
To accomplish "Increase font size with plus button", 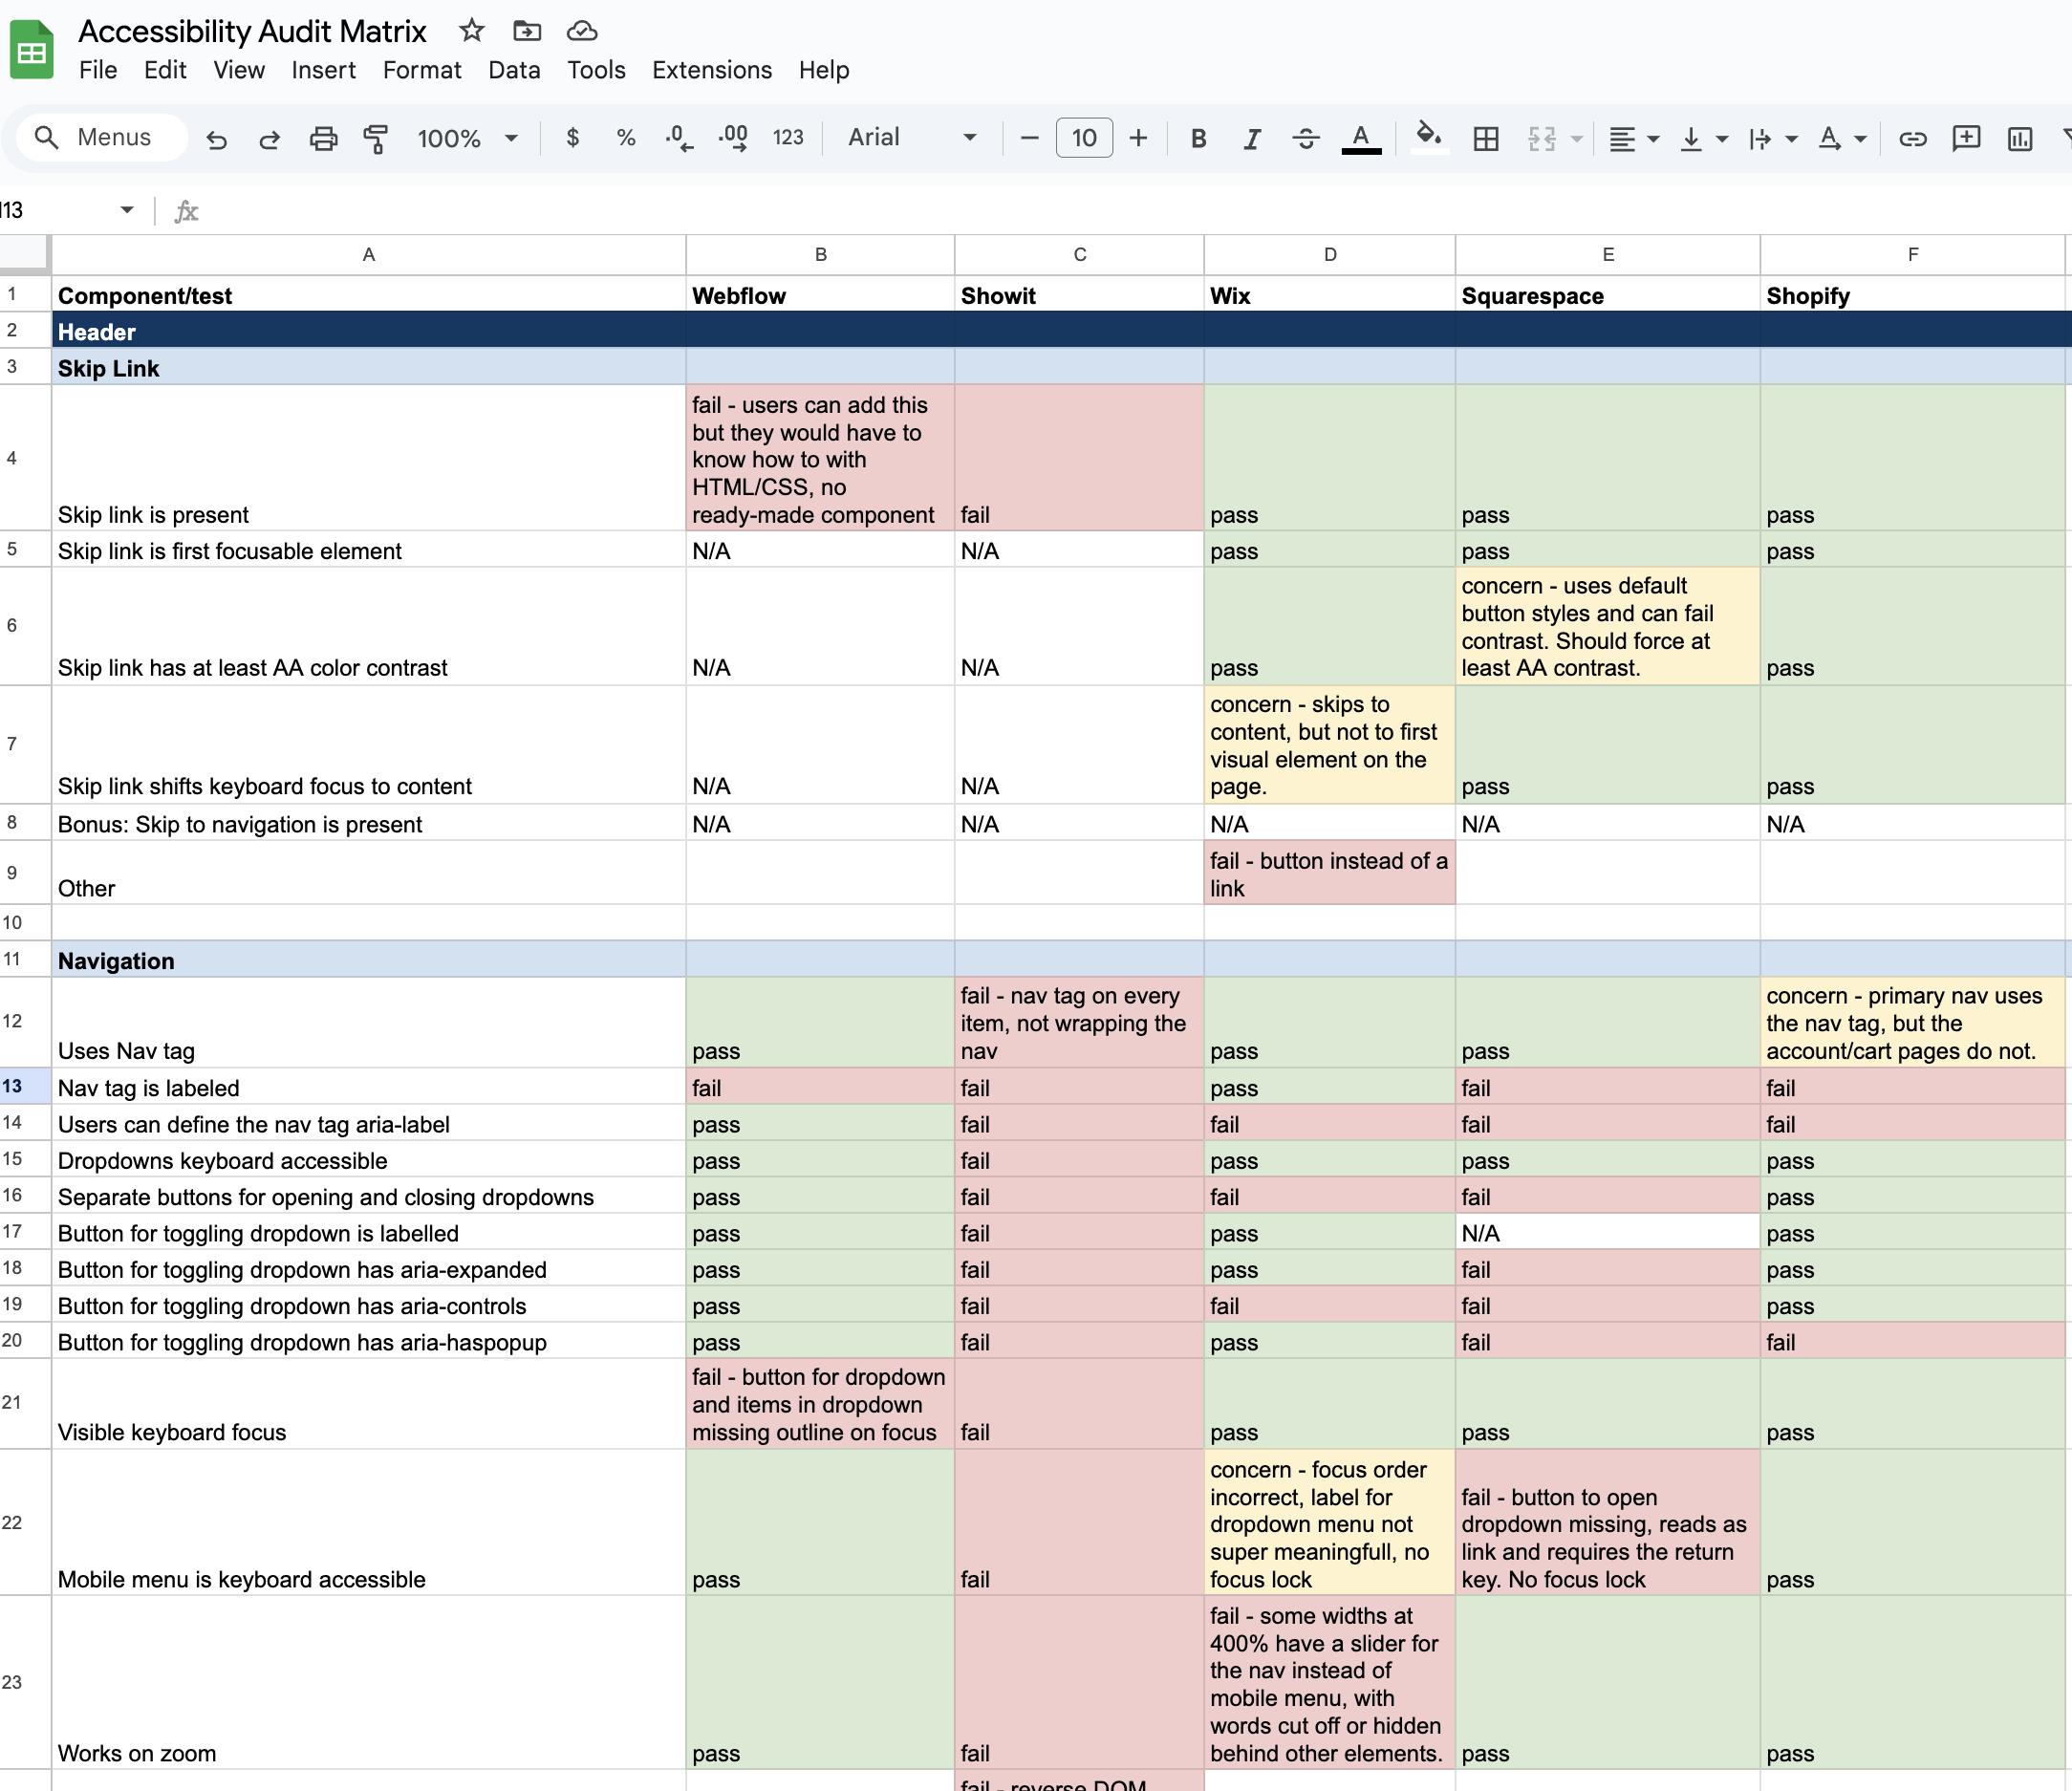I will (x=1138, y=138).
